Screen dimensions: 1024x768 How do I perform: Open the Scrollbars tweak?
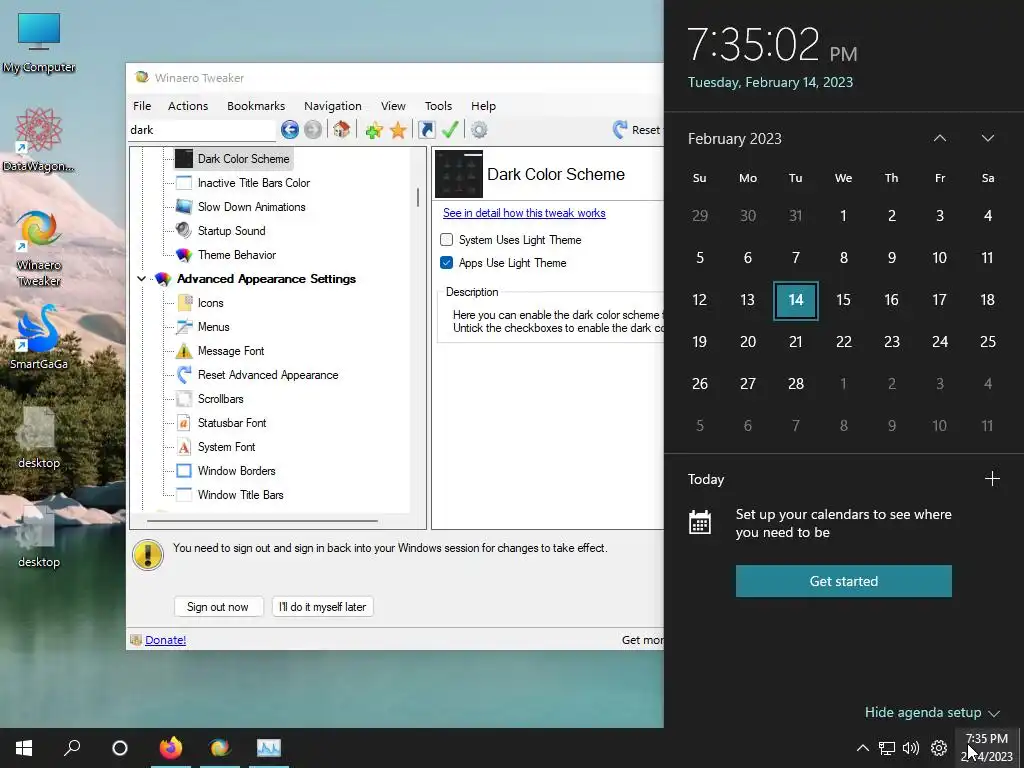(210, 399)
